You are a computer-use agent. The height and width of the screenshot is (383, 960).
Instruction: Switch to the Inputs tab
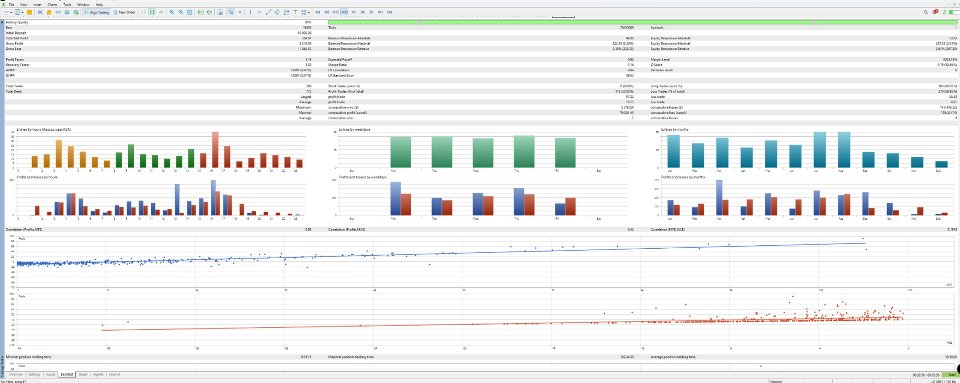coord(51,374)
